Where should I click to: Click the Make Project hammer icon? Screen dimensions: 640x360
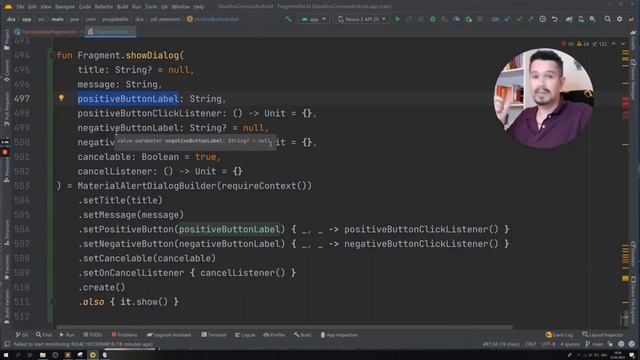(x=289, y=19)
